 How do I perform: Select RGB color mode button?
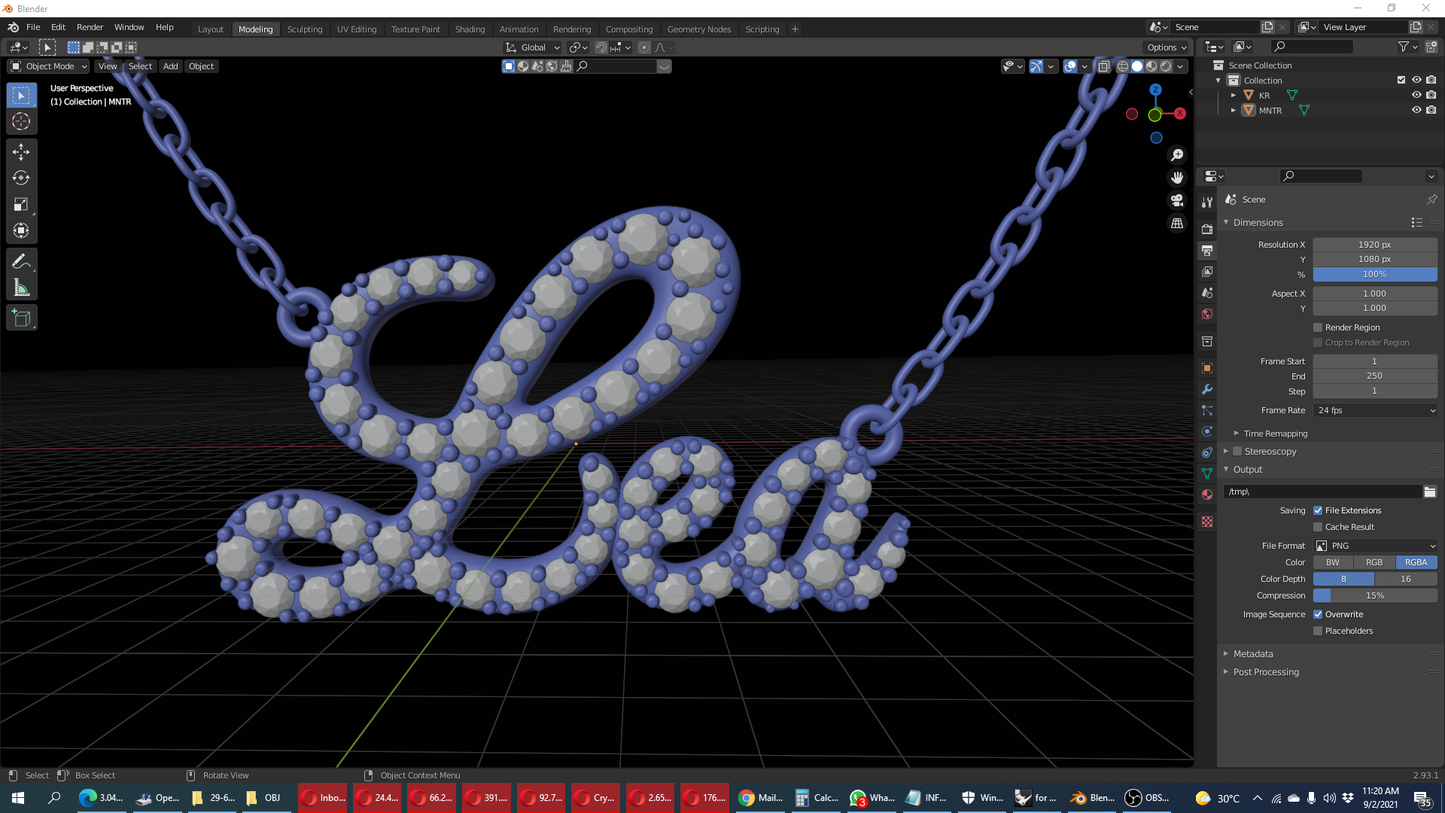coord(1375,562)
